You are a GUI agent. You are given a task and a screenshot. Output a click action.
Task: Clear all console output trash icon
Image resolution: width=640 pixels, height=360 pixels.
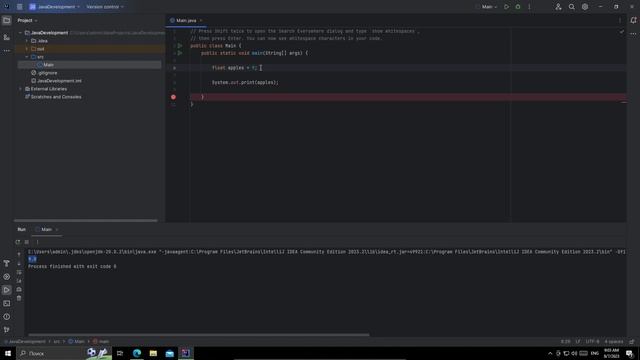pyautogui.click(x=19, y=298)
